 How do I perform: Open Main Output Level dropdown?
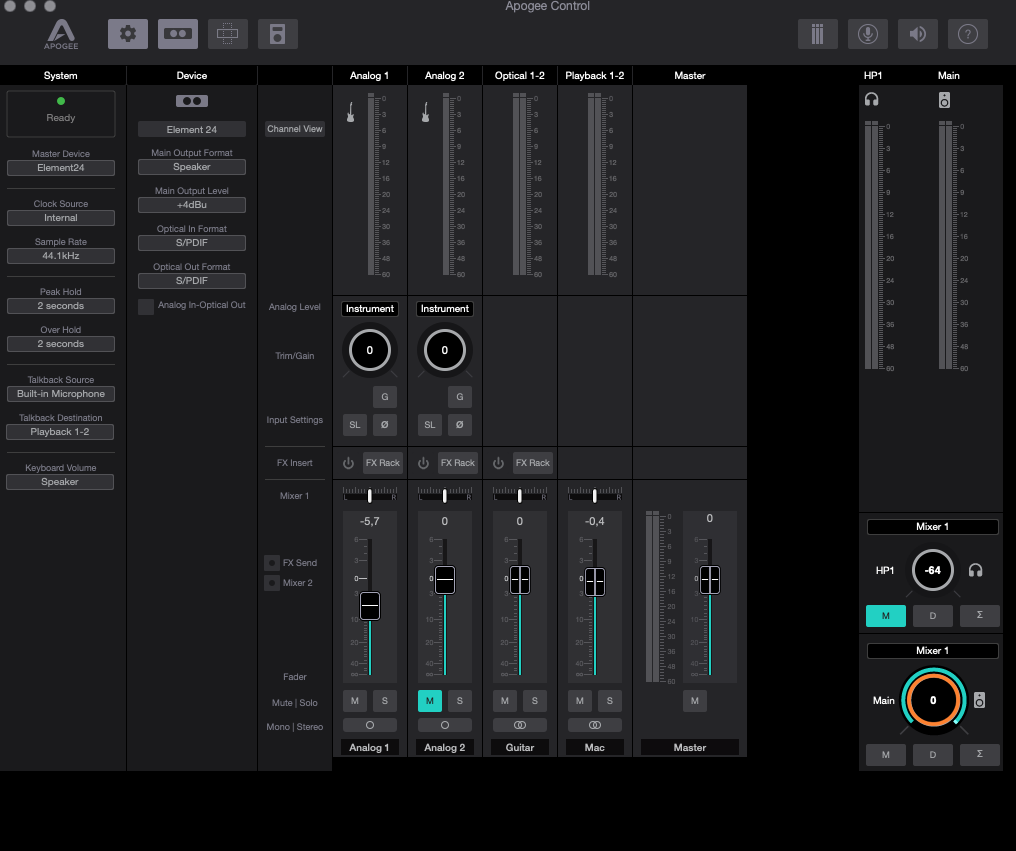pyautogui.click(x=192, y=205)
